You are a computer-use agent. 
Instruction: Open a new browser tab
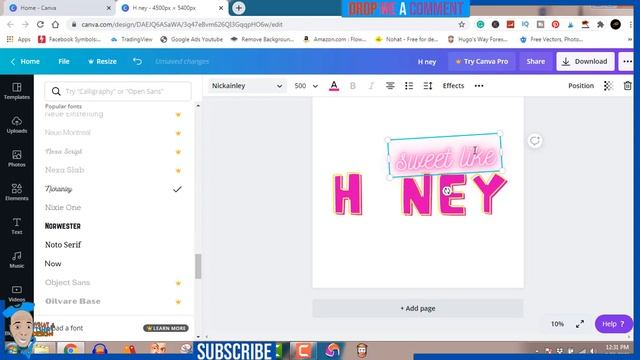tap(239, 8)
